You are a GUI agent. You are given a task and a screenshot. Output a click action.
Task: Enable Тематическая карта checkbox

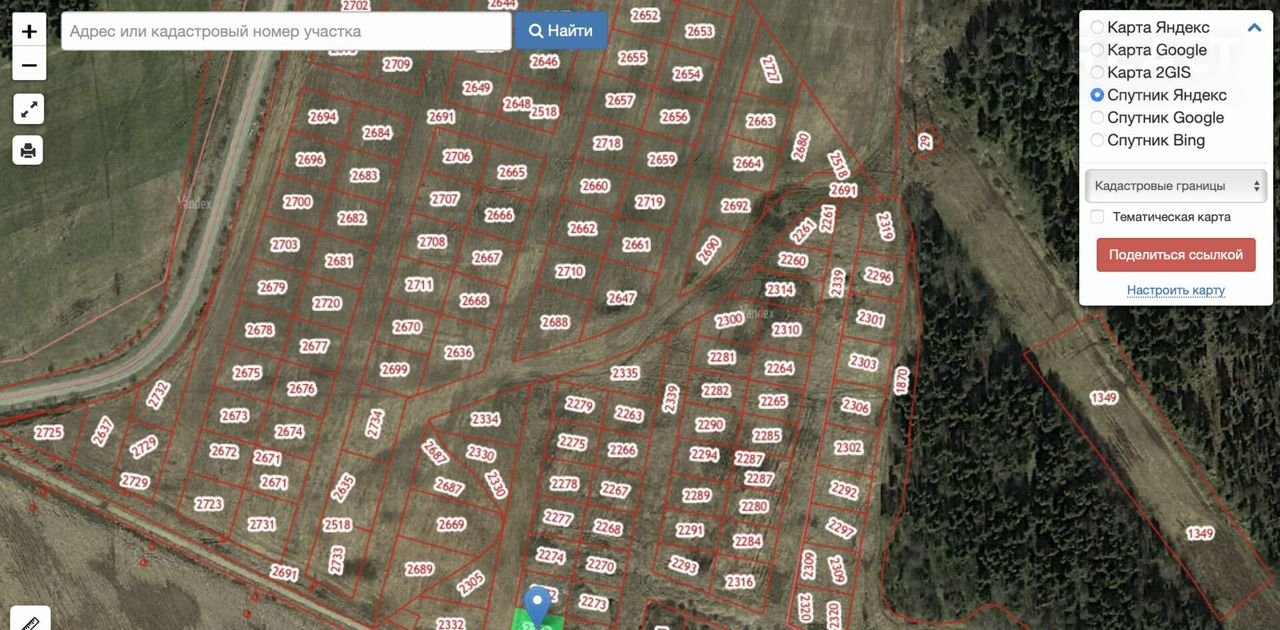click(1098, 217)
